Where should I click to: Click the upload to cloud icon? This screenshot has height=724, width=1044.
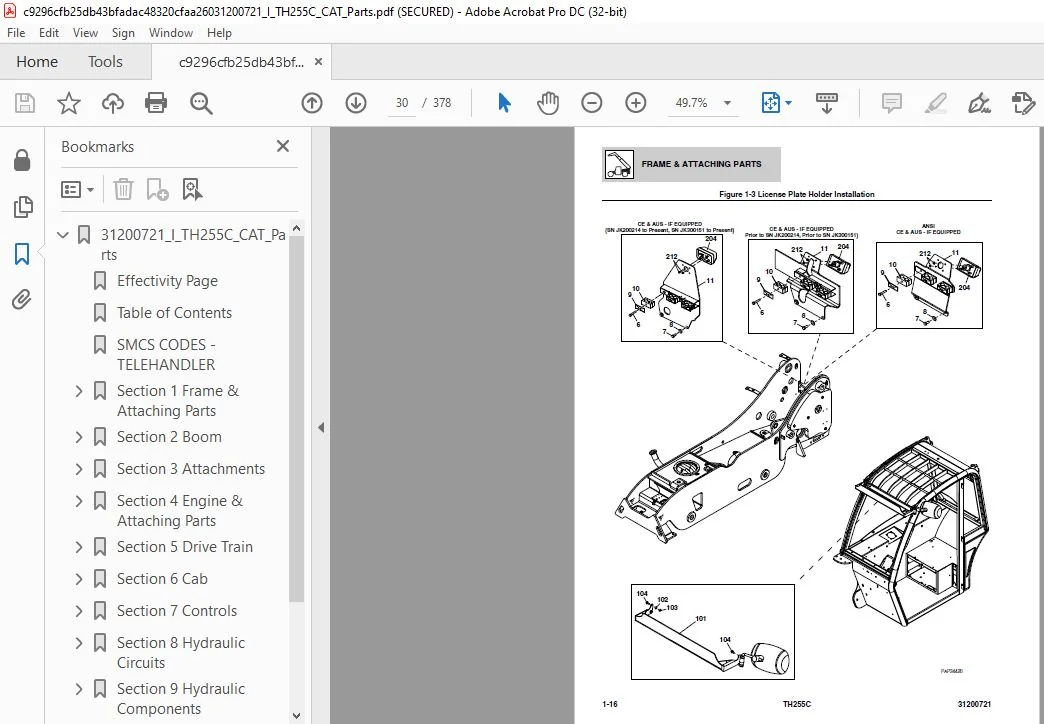click(x=113, y=103)
